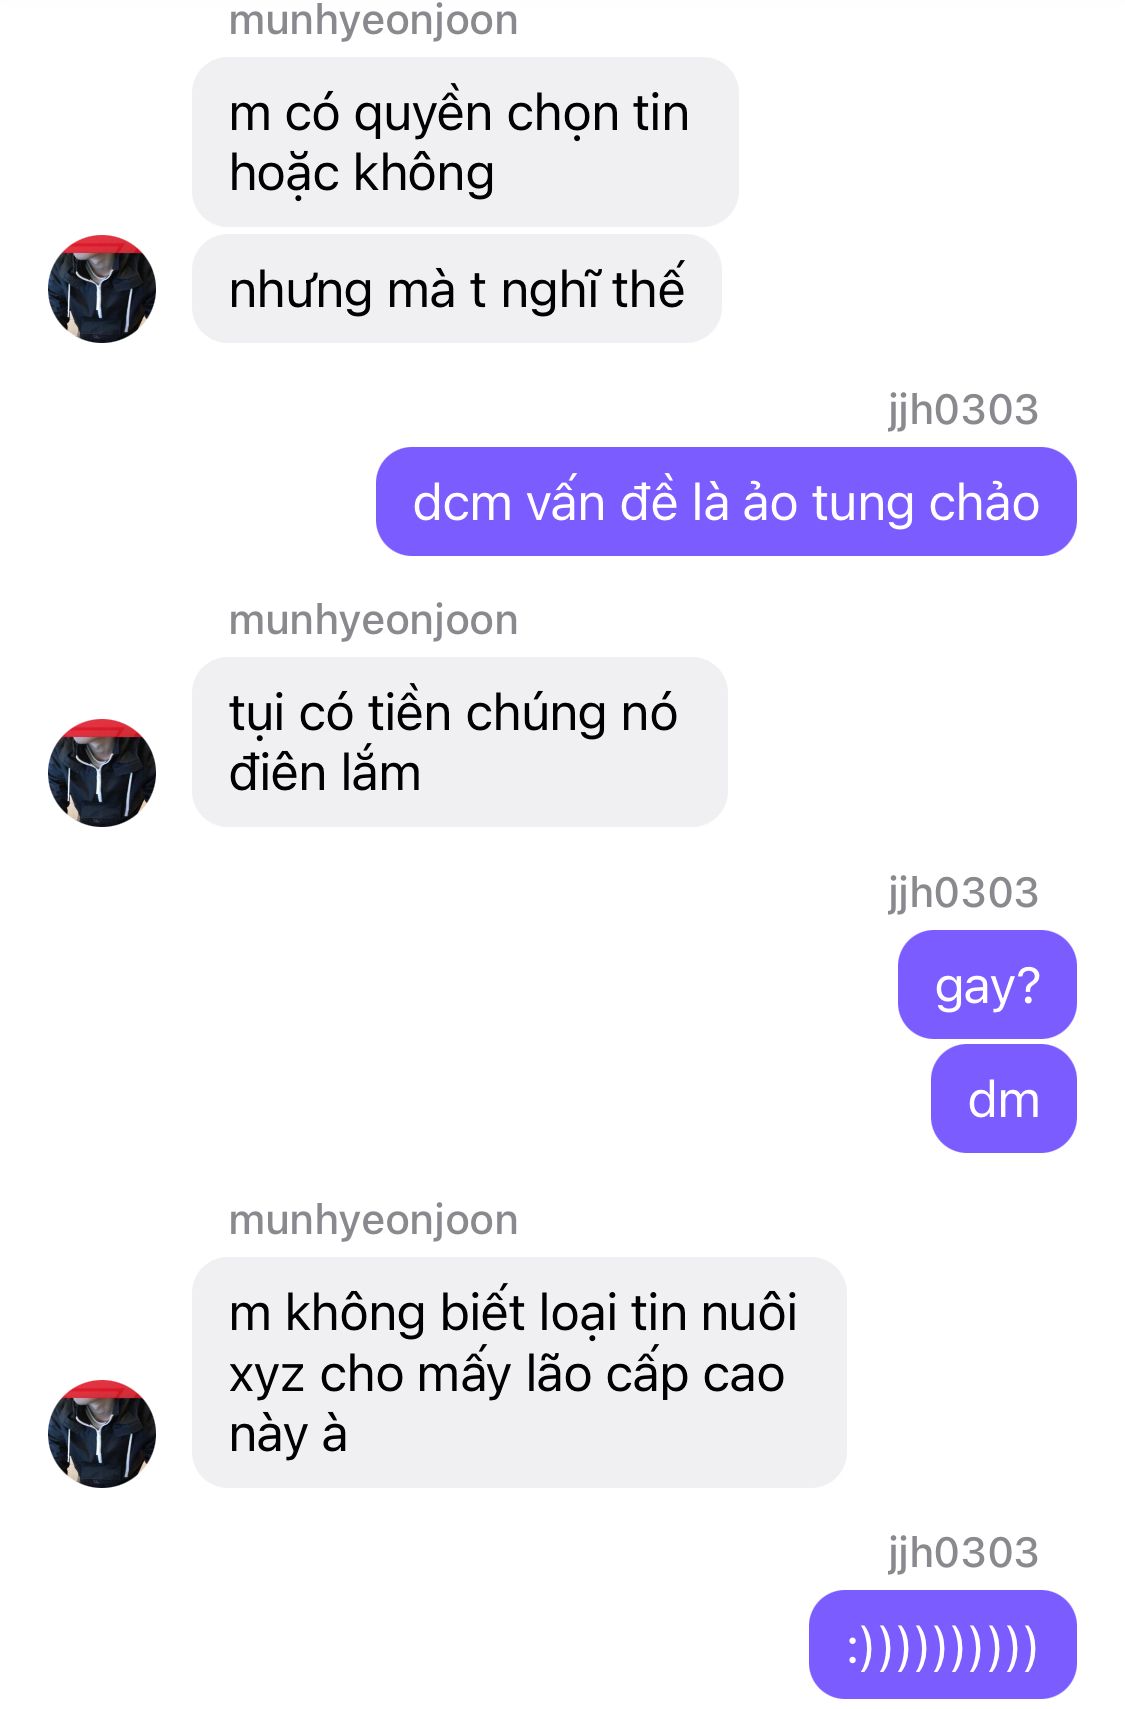This screenshot has width=1125, height=1709.
Task: Open munhyeonjoon name above "m không biết"
Action: [x=373, y=1220]
